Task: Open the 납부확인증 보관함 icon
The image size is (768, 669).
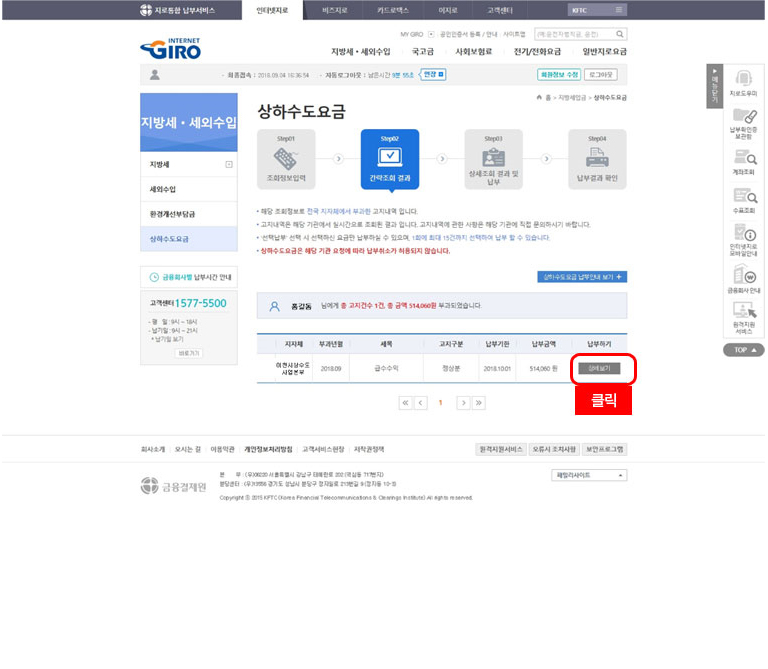Action: tap(743, 123)
